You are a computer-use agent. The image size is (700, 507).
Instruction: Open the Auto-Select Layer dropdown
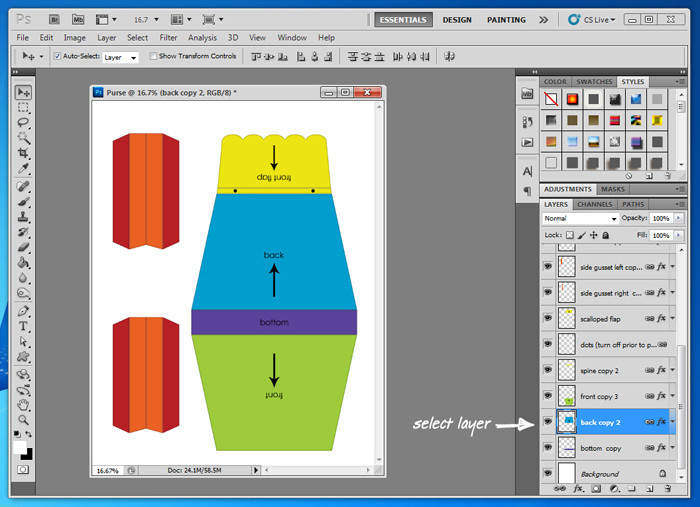point(121,57)
